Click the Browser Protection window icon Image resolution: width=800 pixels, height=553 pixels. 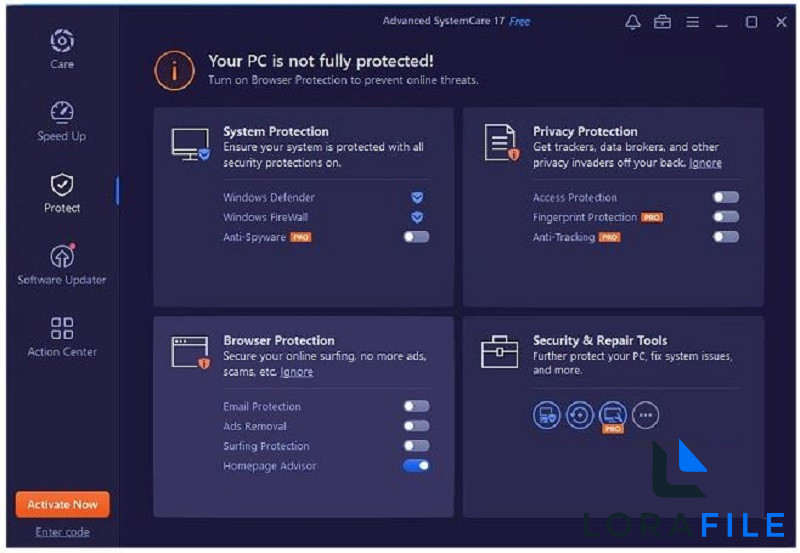click(x=190, y=352)
